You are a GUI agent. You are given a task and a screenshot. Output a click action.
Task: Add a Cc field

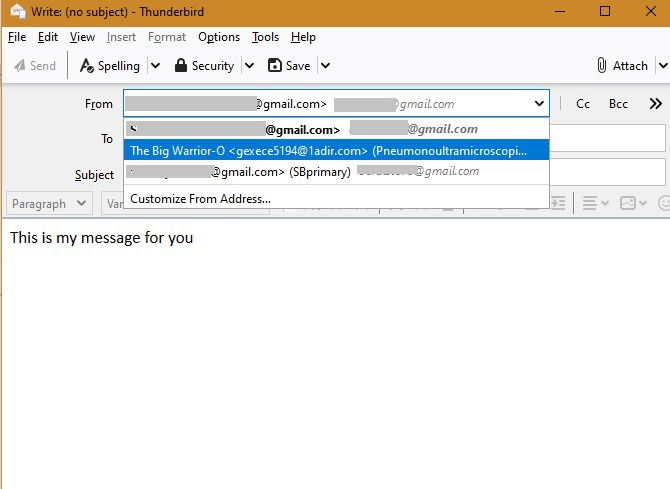pos(583,104)
